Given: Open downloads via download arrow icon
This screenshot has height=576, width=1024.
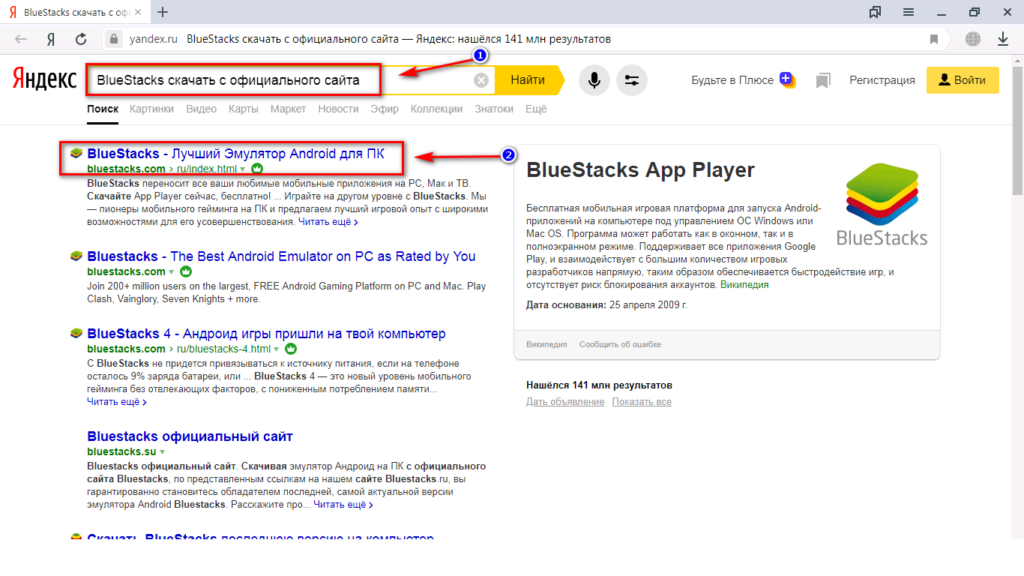Looking at the screenshot, I should point(1003,39).
